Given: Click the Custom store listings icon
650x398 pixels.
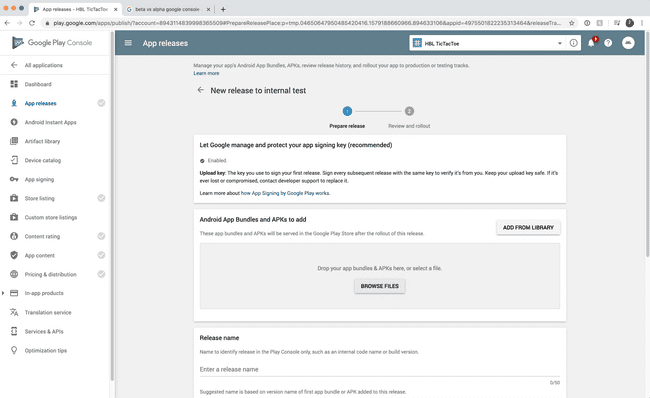Looking at the screenshot, I should click(x=14, y=217).
